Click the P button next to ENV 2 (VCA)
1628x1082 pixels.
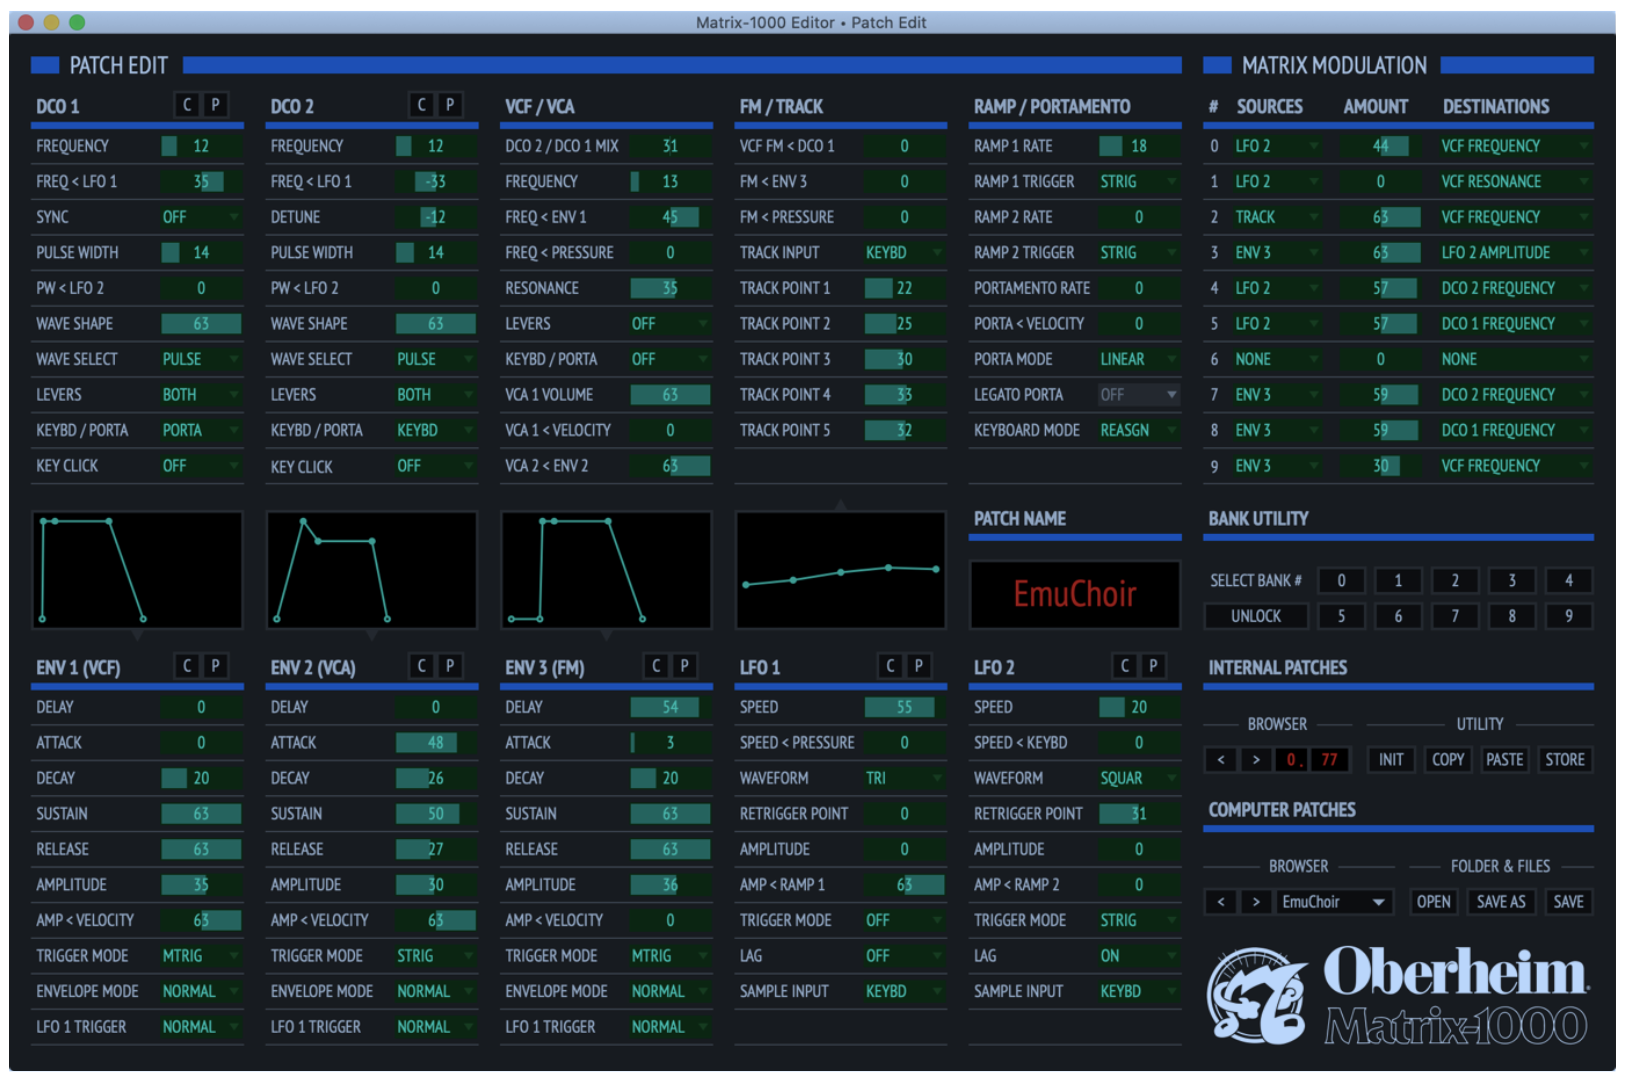click(x=450, y=666)
